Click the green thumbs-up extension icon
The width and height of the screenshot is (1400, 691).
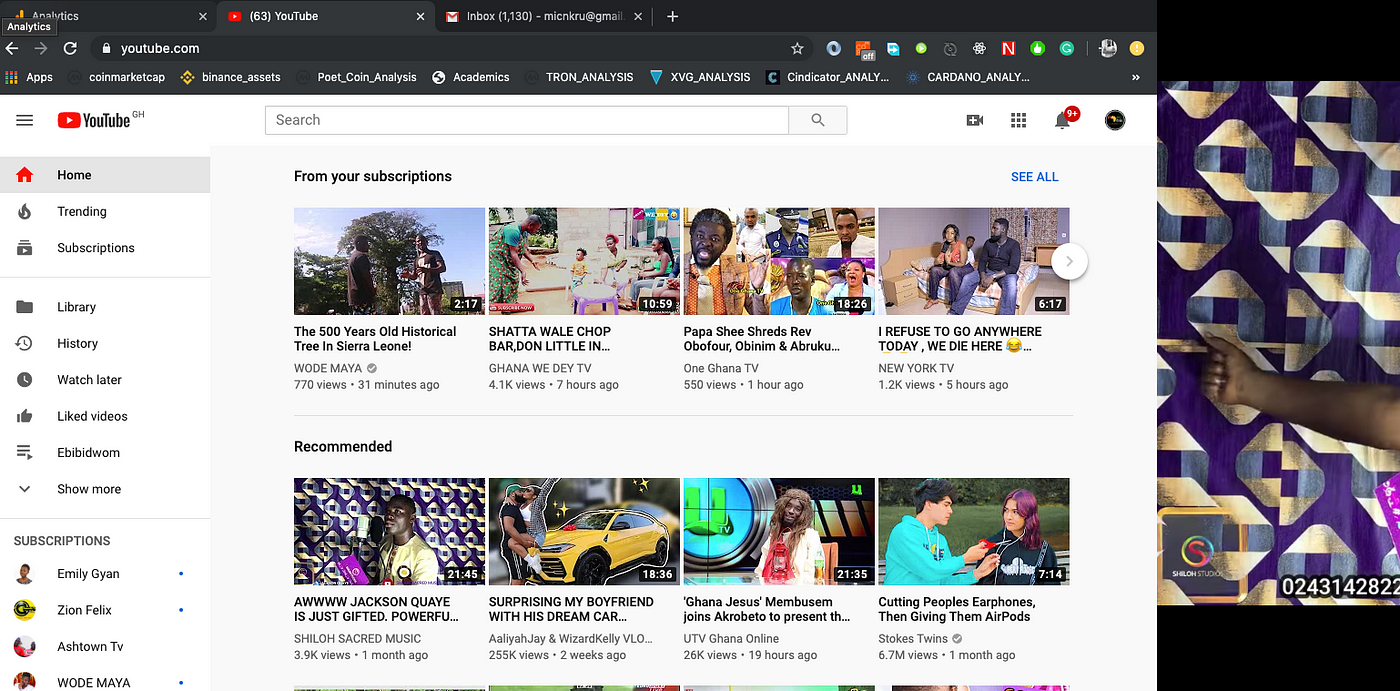click(1037, 48)
